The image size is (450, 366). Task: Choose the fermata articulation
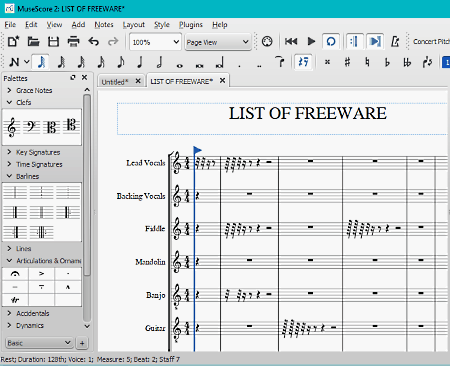point(15,274)
